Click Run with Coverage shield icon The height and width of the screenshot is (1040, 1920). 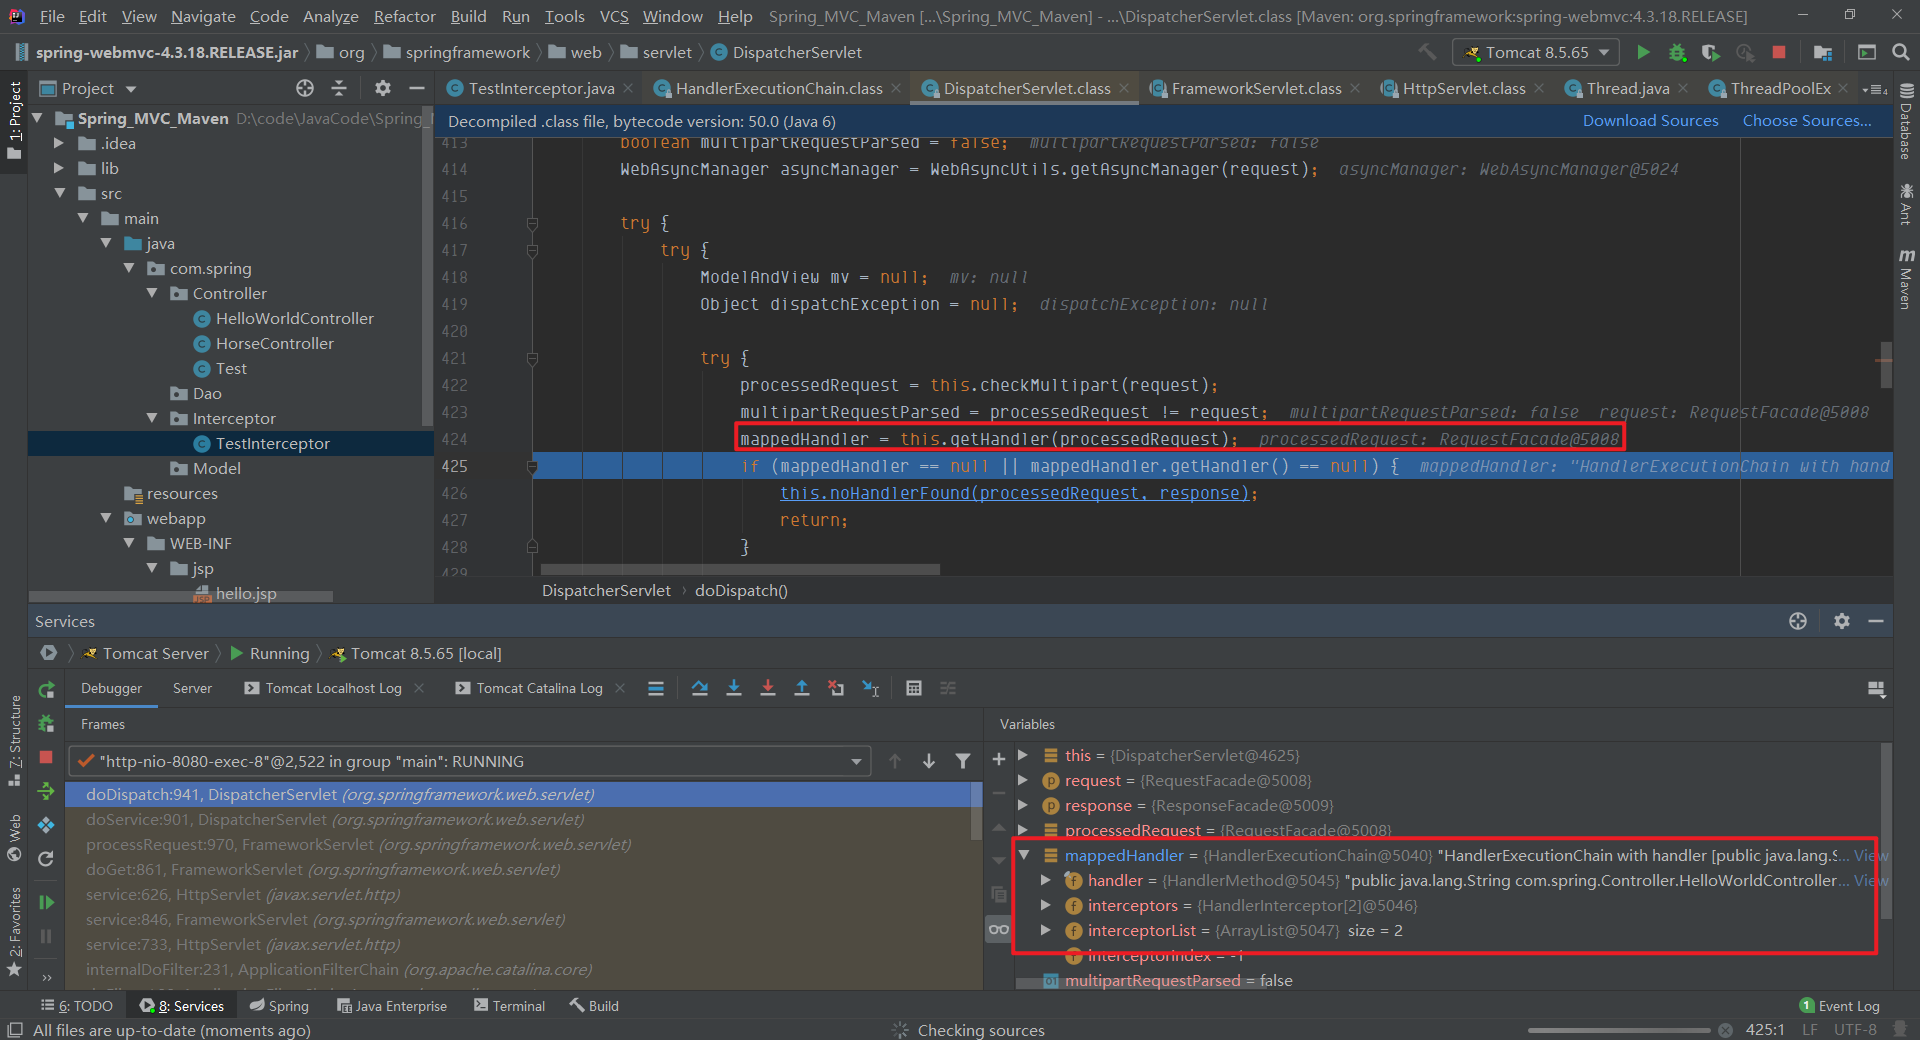1711,52
